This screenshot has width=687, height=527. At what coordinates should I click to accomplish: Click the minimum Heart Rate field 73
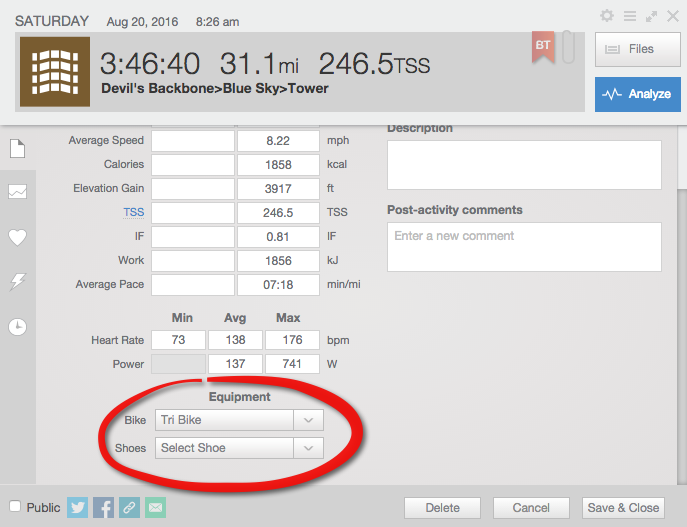[178, 340]
